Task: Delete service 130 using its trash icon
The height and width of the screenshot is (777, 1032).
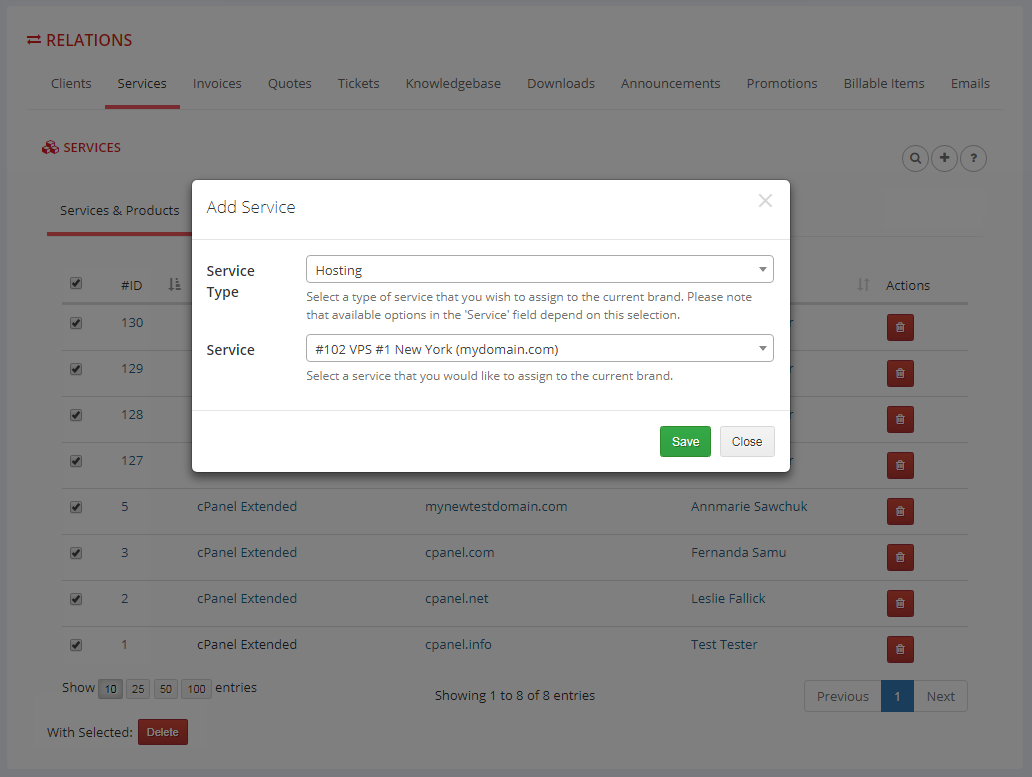Action: [899, 327]
